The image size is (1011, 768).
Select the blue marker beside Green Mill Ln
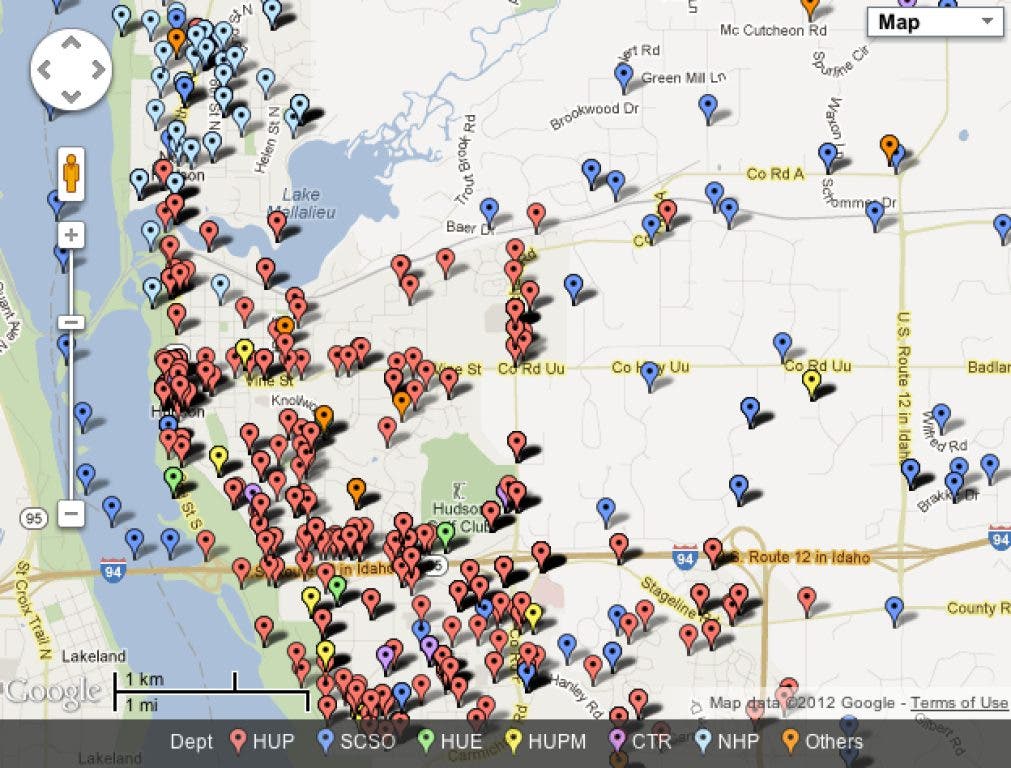click(x=623, y=77)
